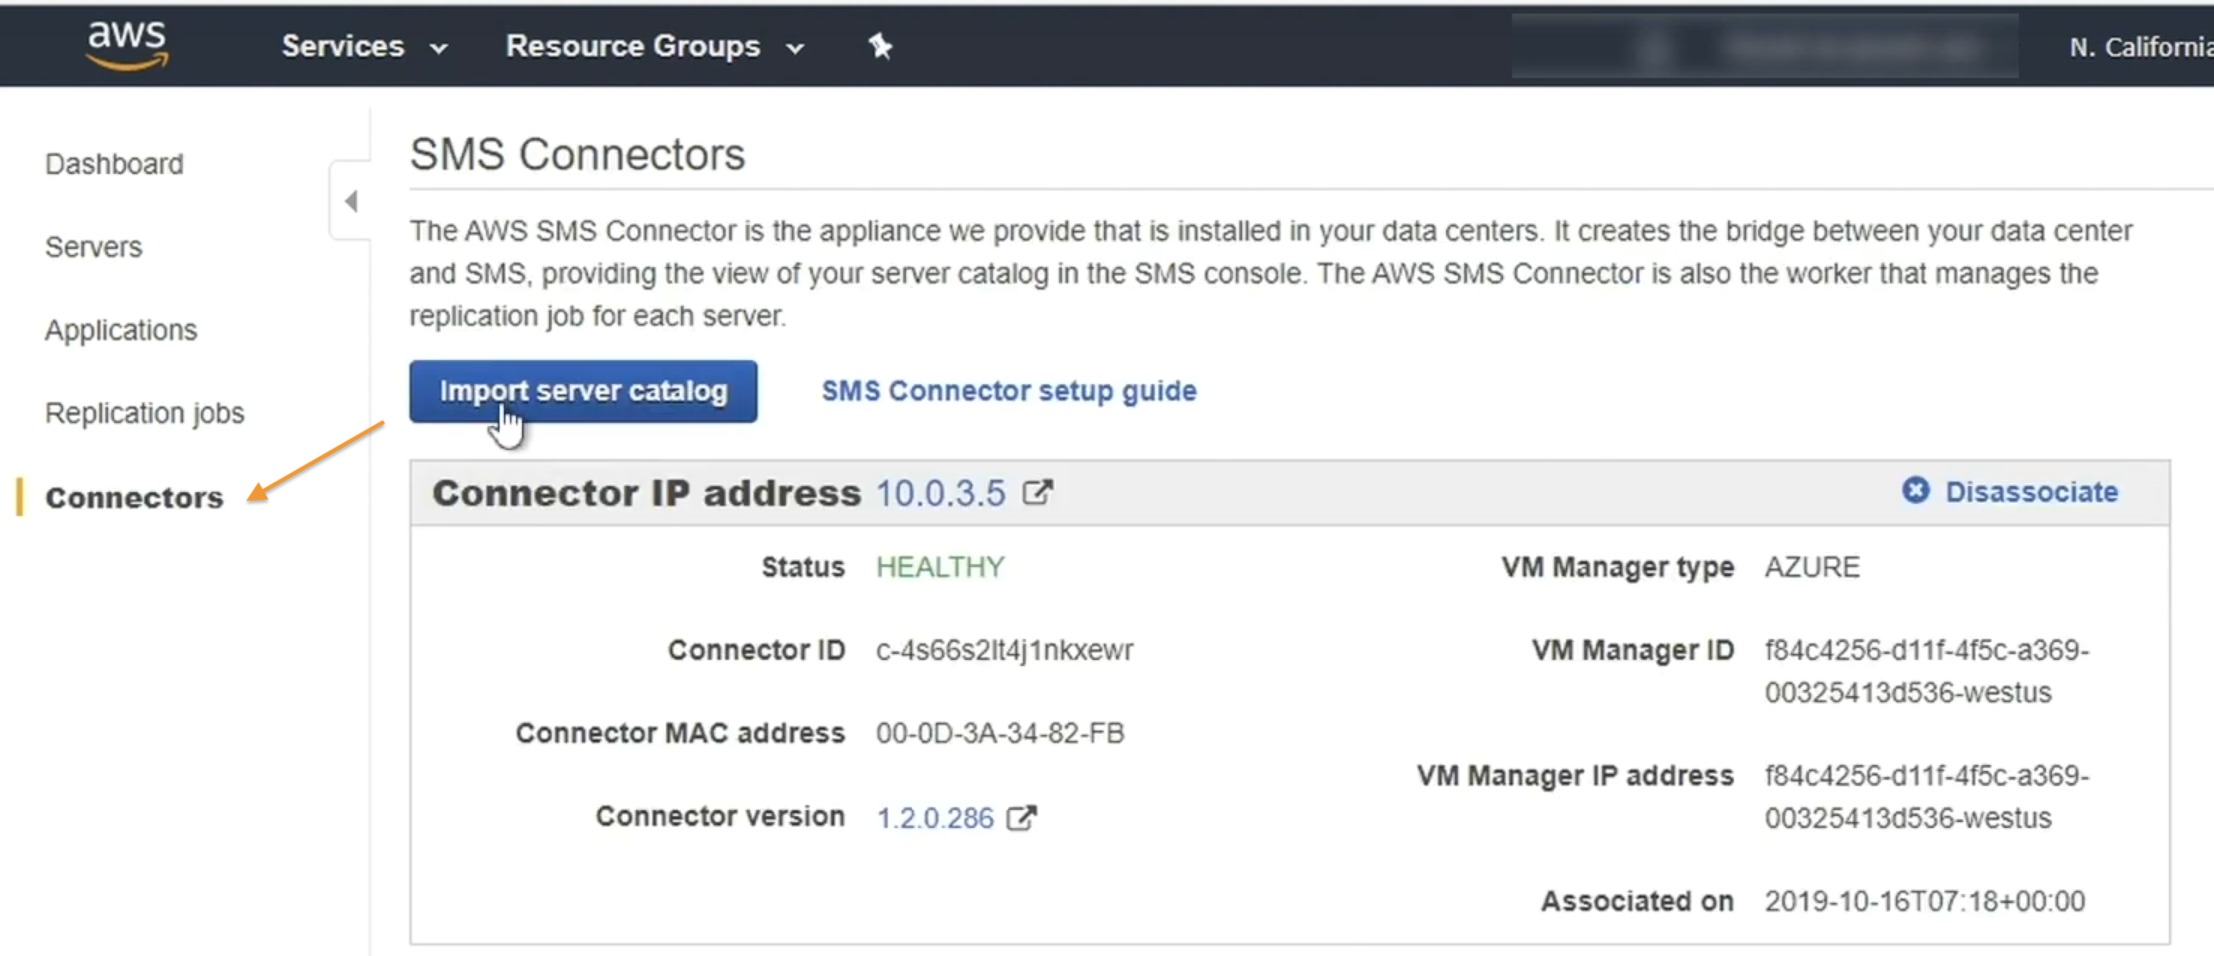Open Replication jobs page
The width and height of the screenshot is (2214, 956).
pos(145,413)
